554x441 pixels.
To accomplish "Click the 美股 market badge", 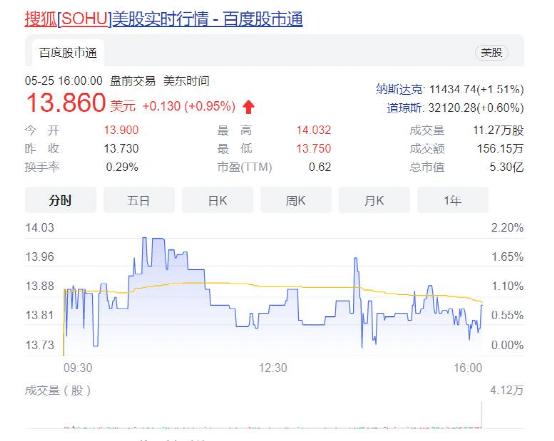I will (x=491, y=53).
